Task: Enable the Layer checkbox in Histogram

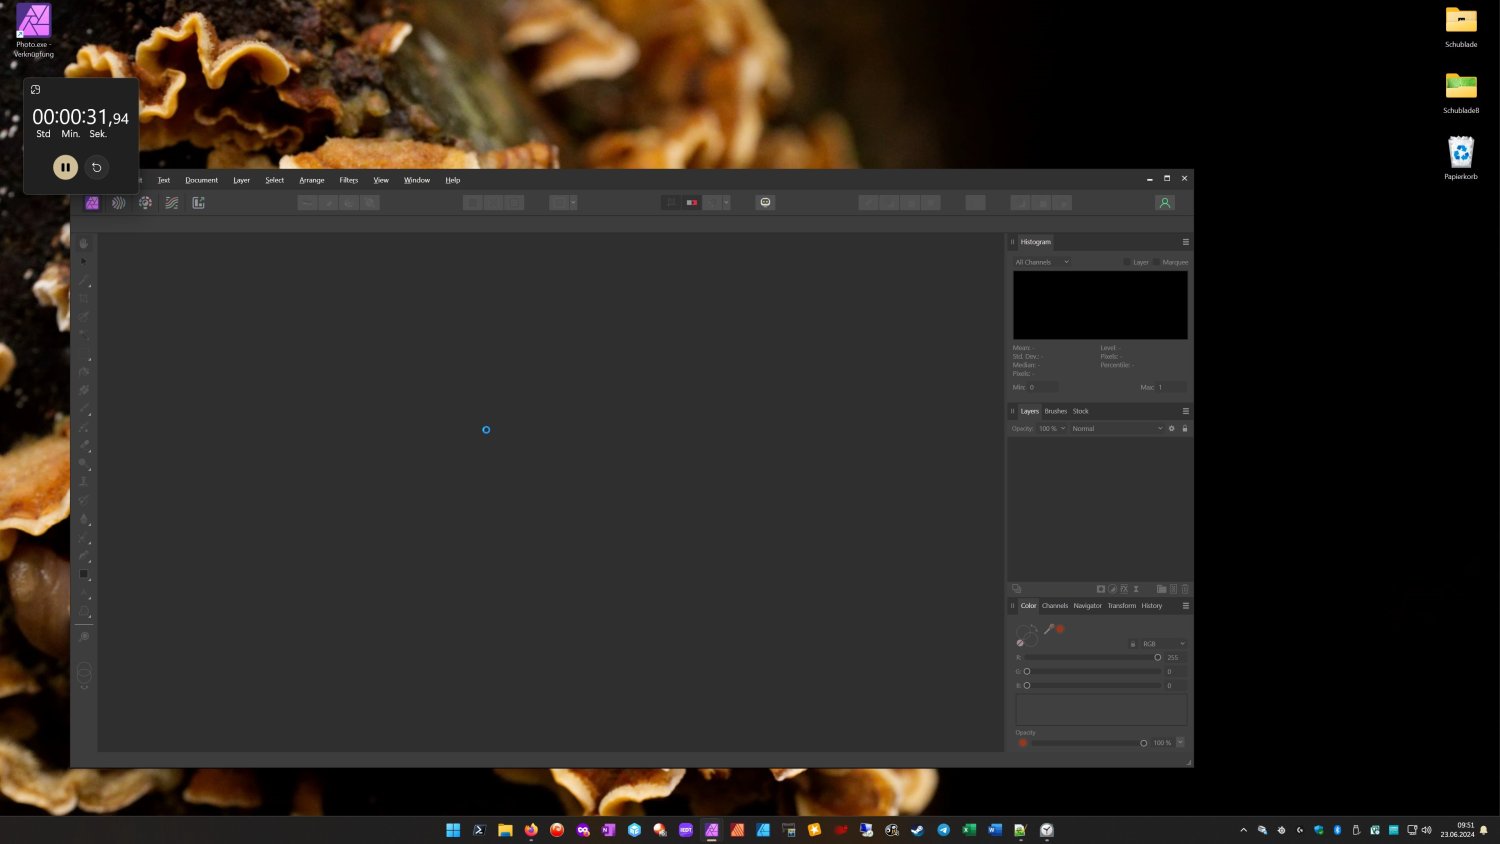Action: [x=1127, y=262]
